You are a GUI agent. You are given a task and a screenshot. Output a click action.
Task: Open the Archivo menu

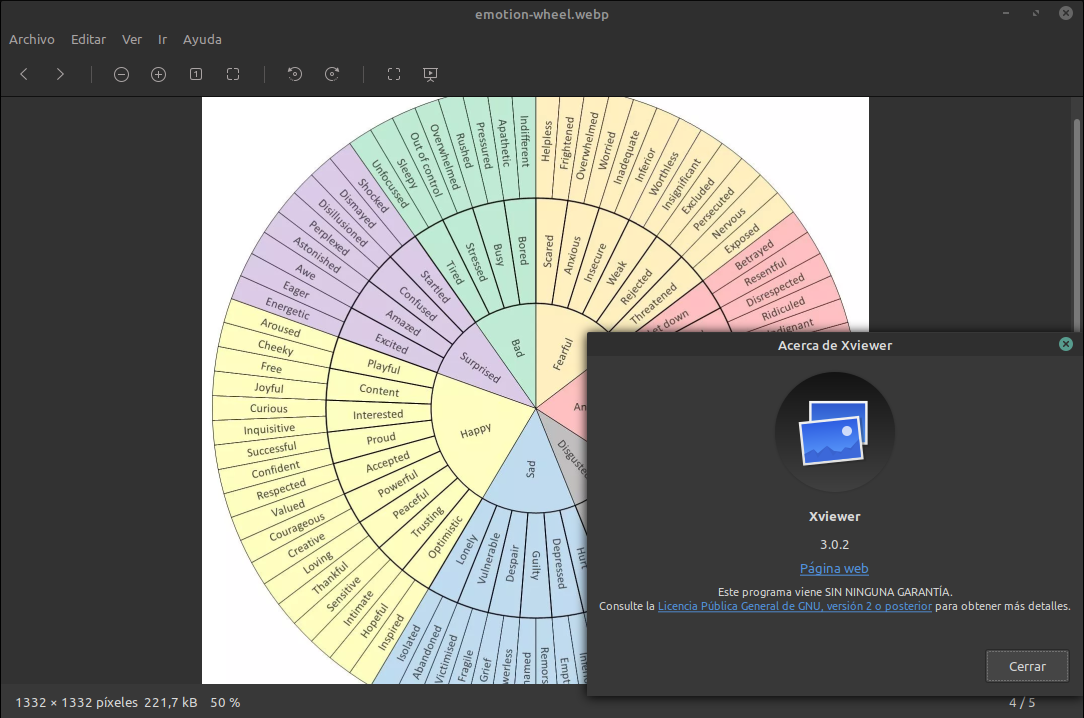[x=31, y=39]
